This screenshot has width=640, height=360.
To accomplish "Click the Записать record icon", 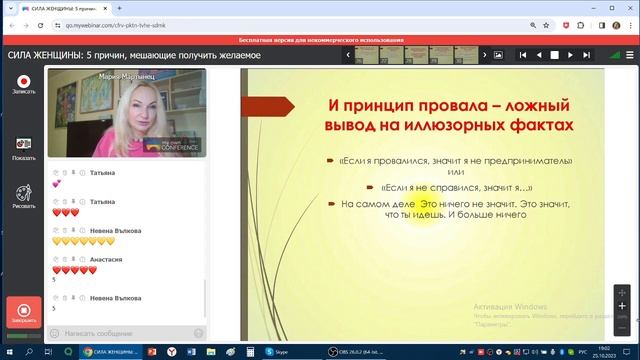I will [x=24, y=82].
